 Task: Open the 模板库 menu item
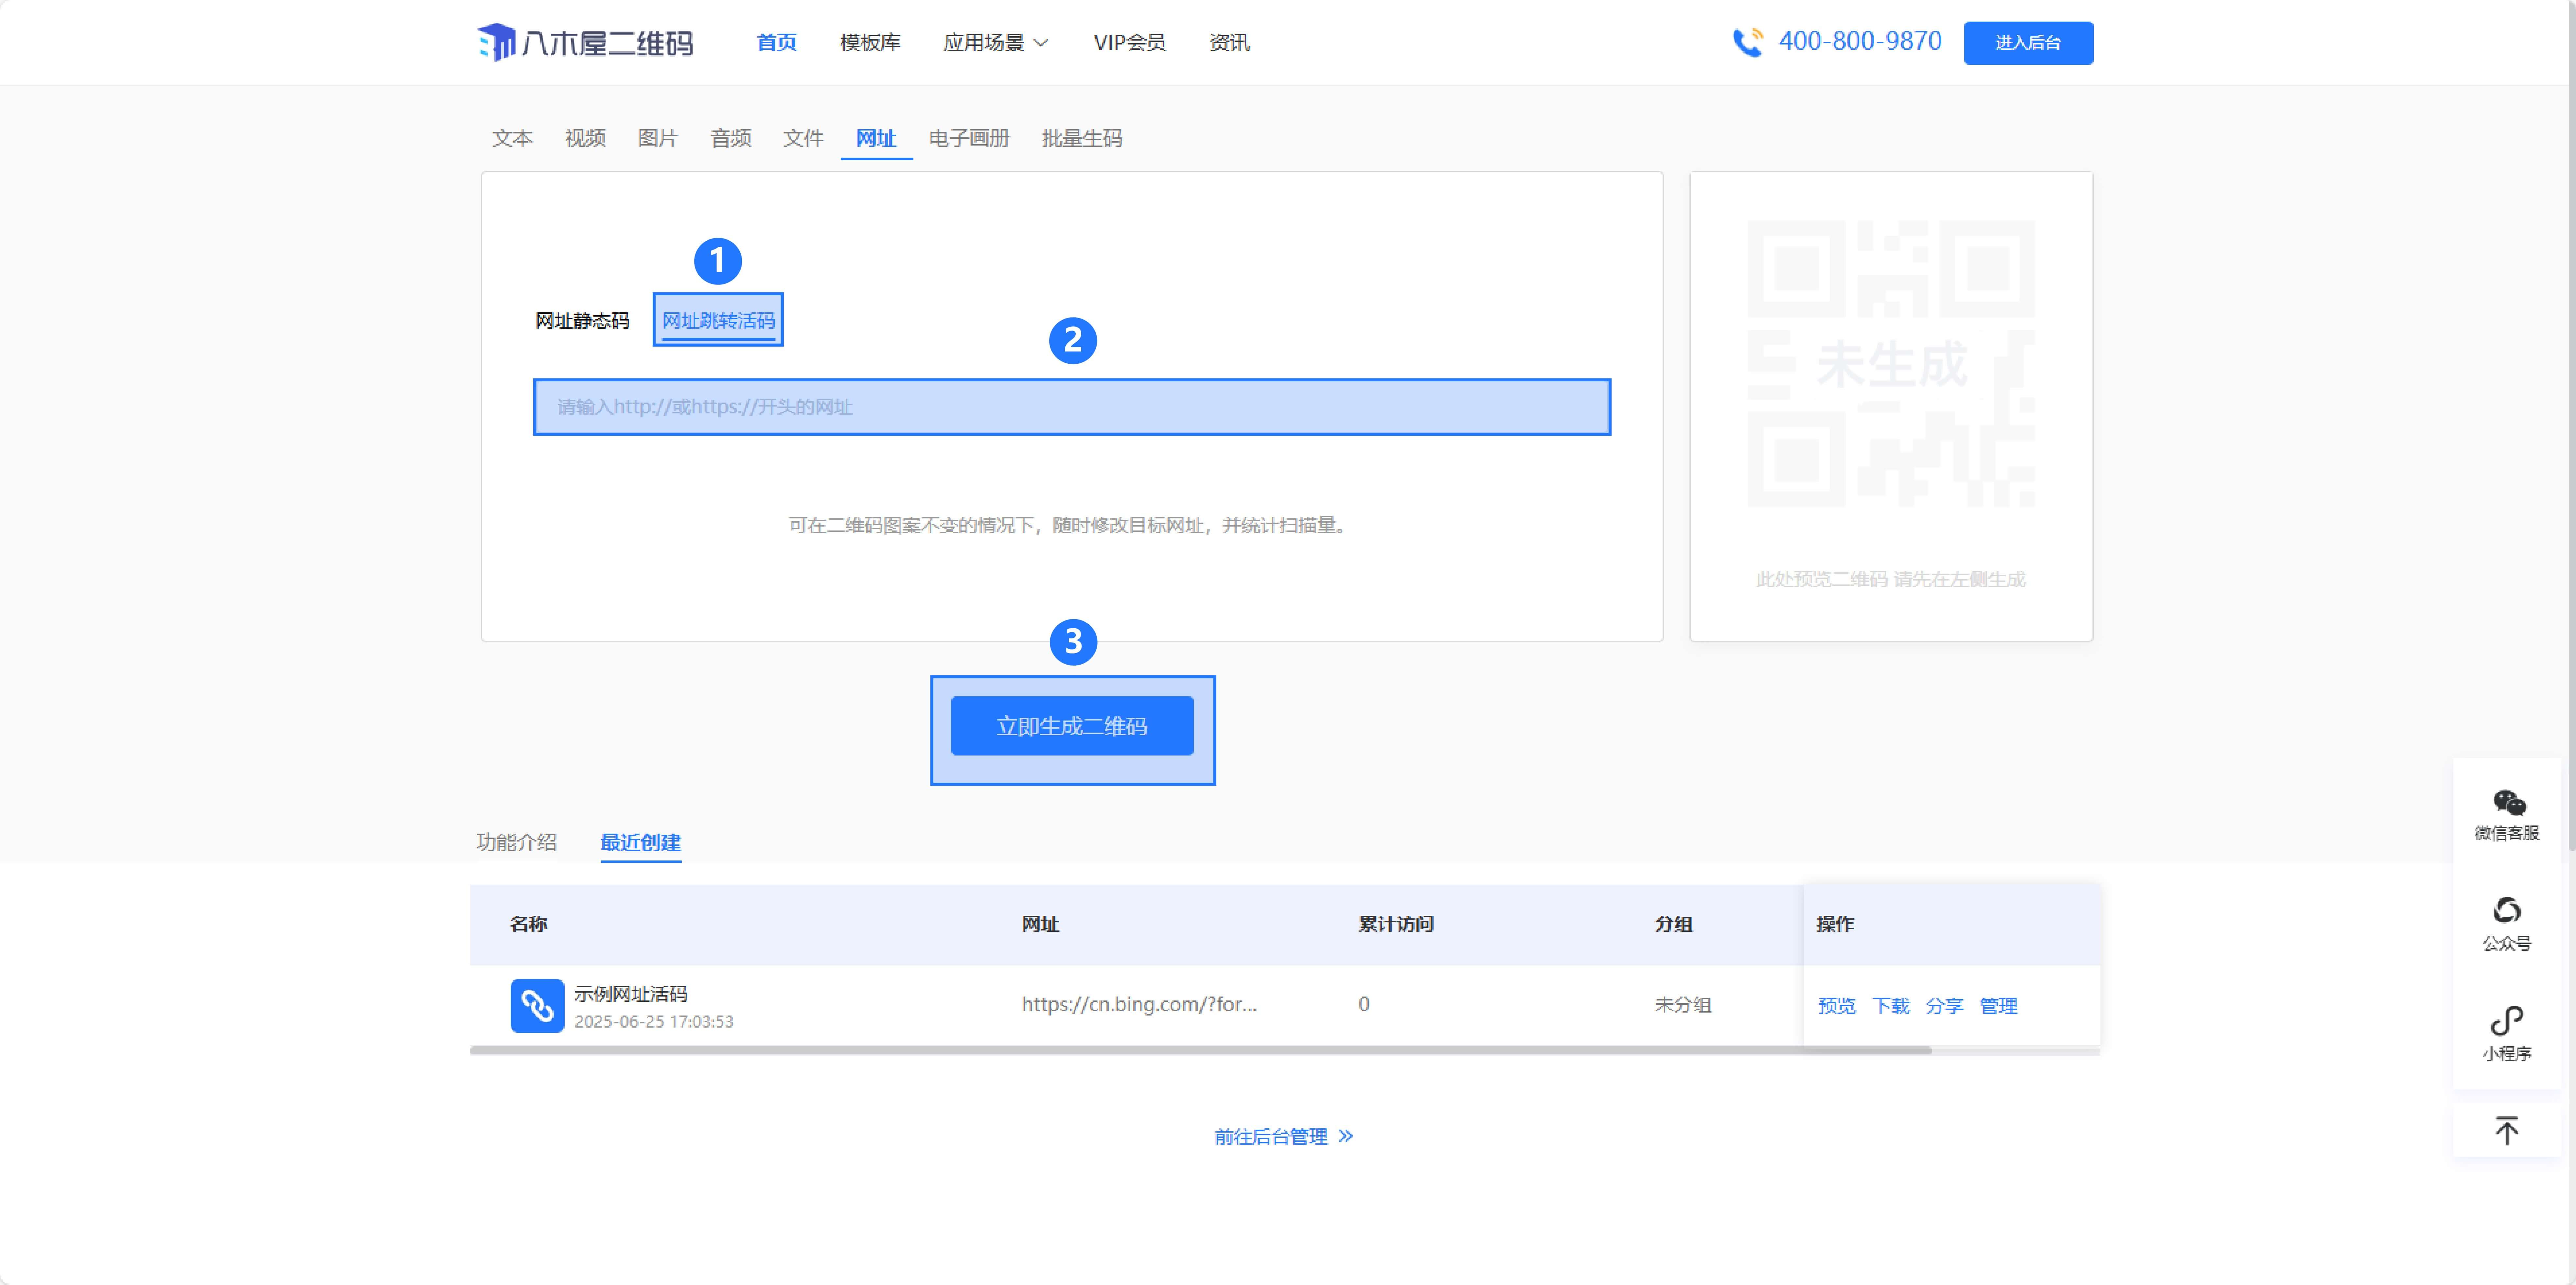point(870,42)
